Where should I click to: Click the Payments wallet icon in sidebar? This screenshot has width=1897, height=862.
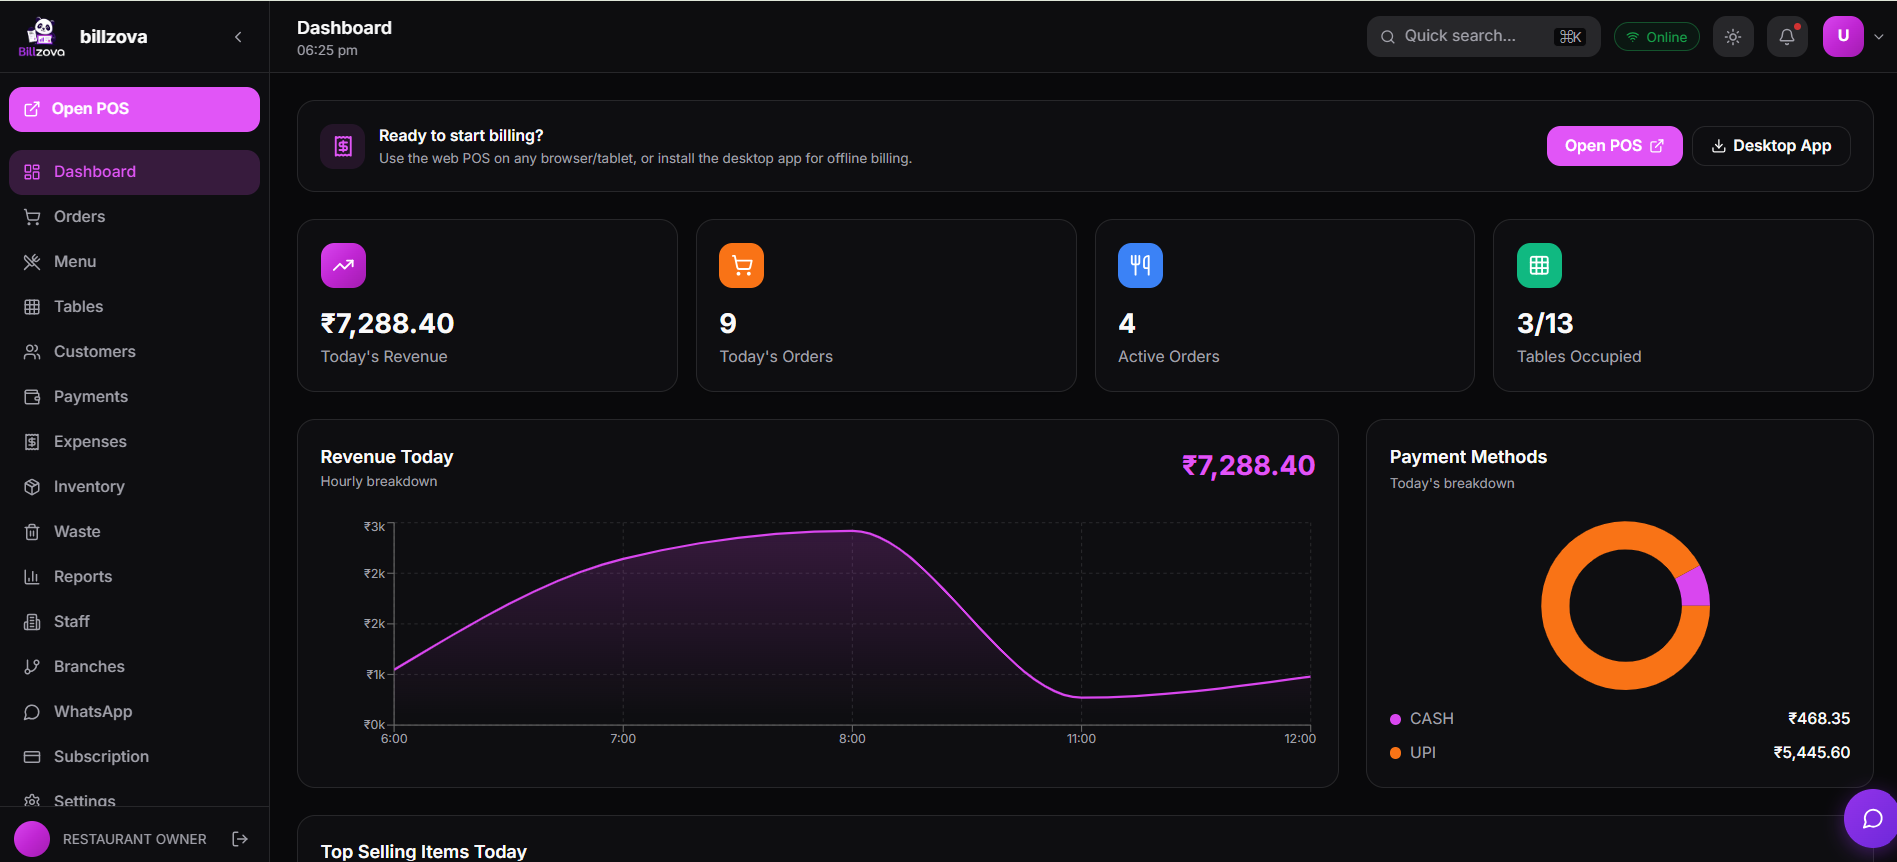point(32,397)
